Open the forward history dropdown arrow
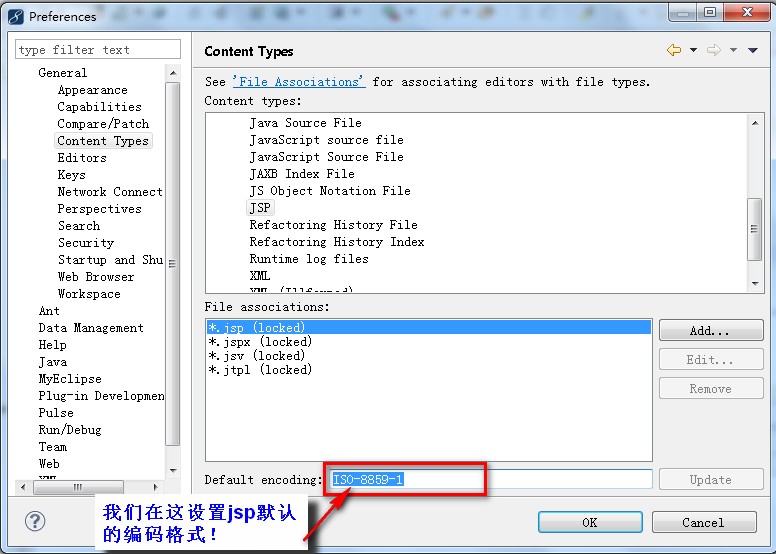This screenshot has width=776, height=554. (733, 50)
